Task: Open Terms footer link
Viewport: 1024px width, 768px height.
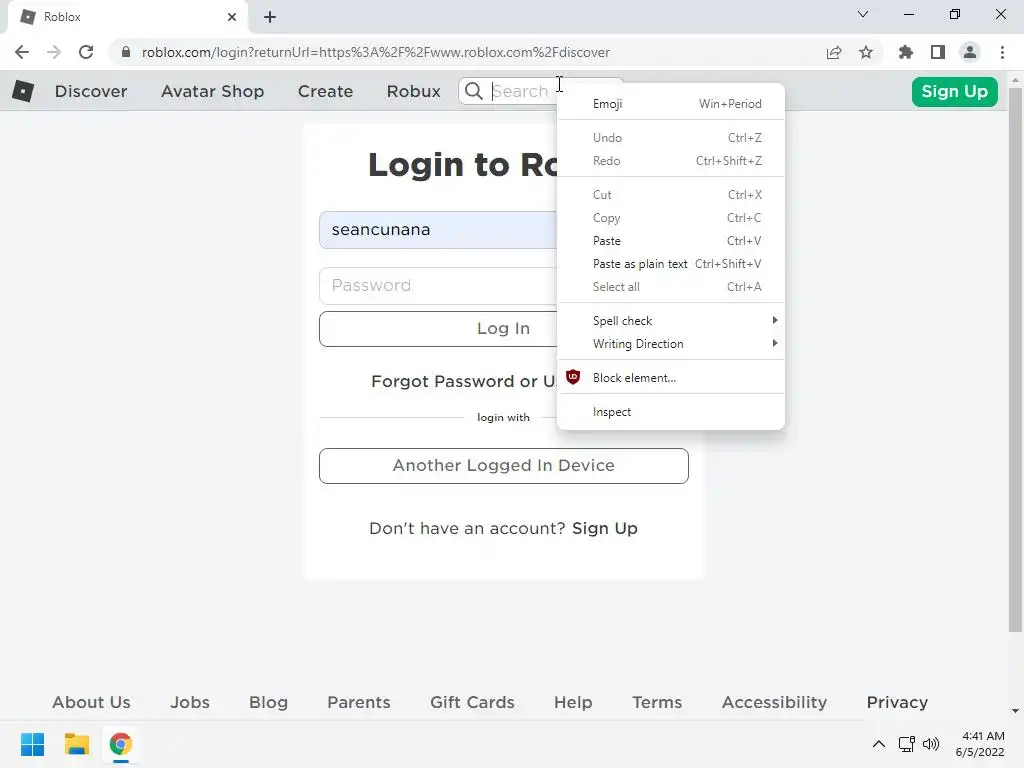Action: 657,702
